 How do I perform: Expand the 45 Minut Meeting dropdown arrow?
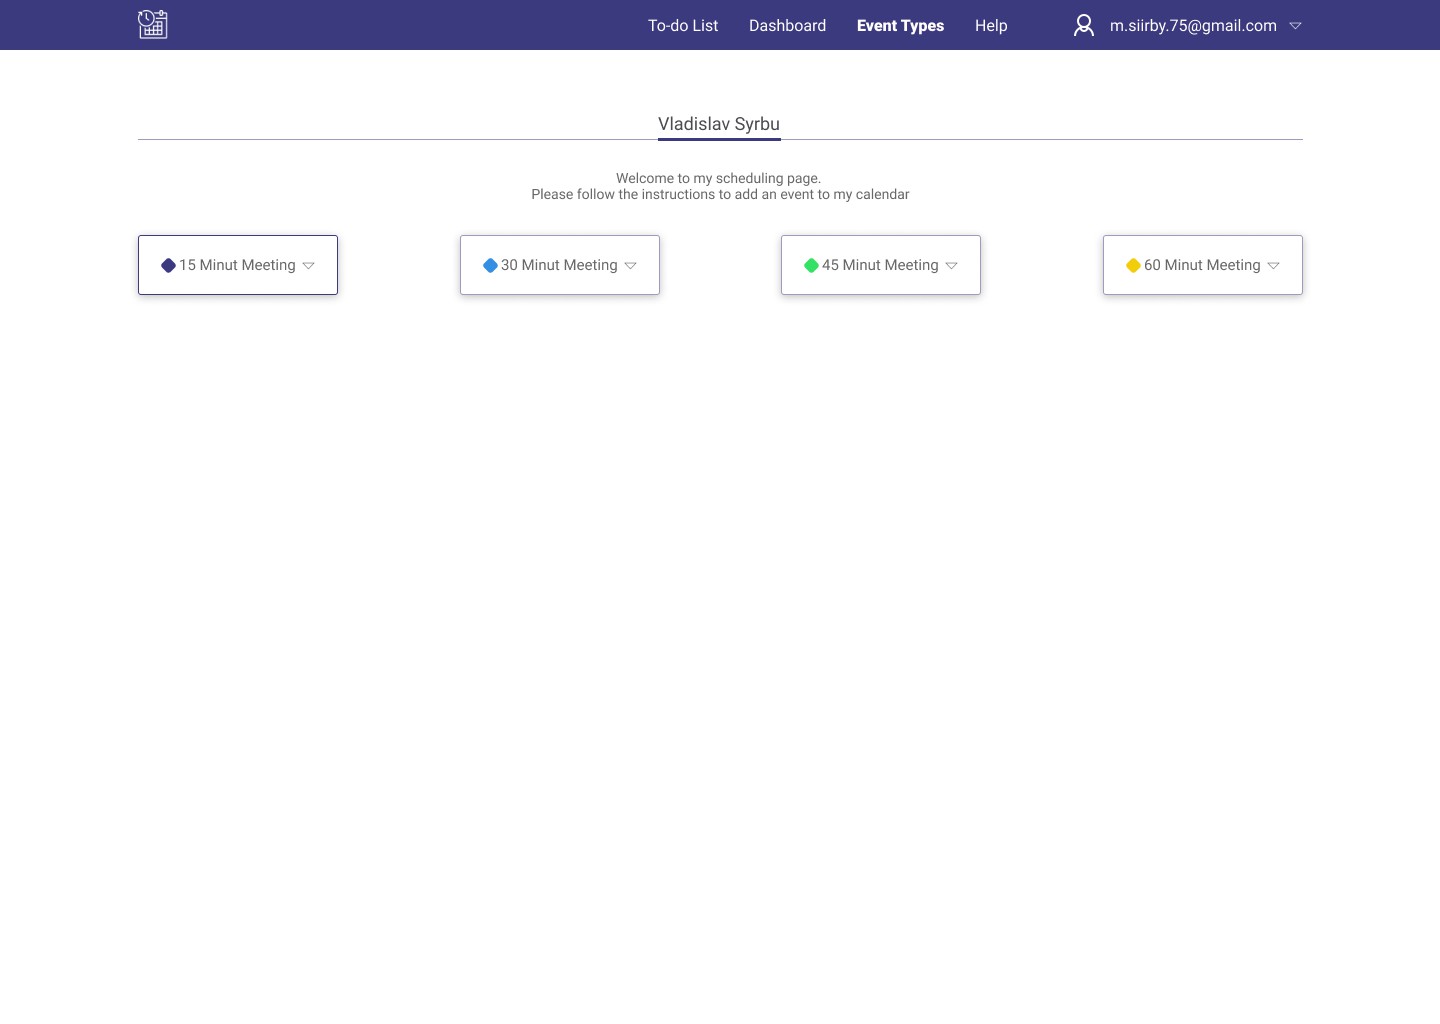pos(951,266)
